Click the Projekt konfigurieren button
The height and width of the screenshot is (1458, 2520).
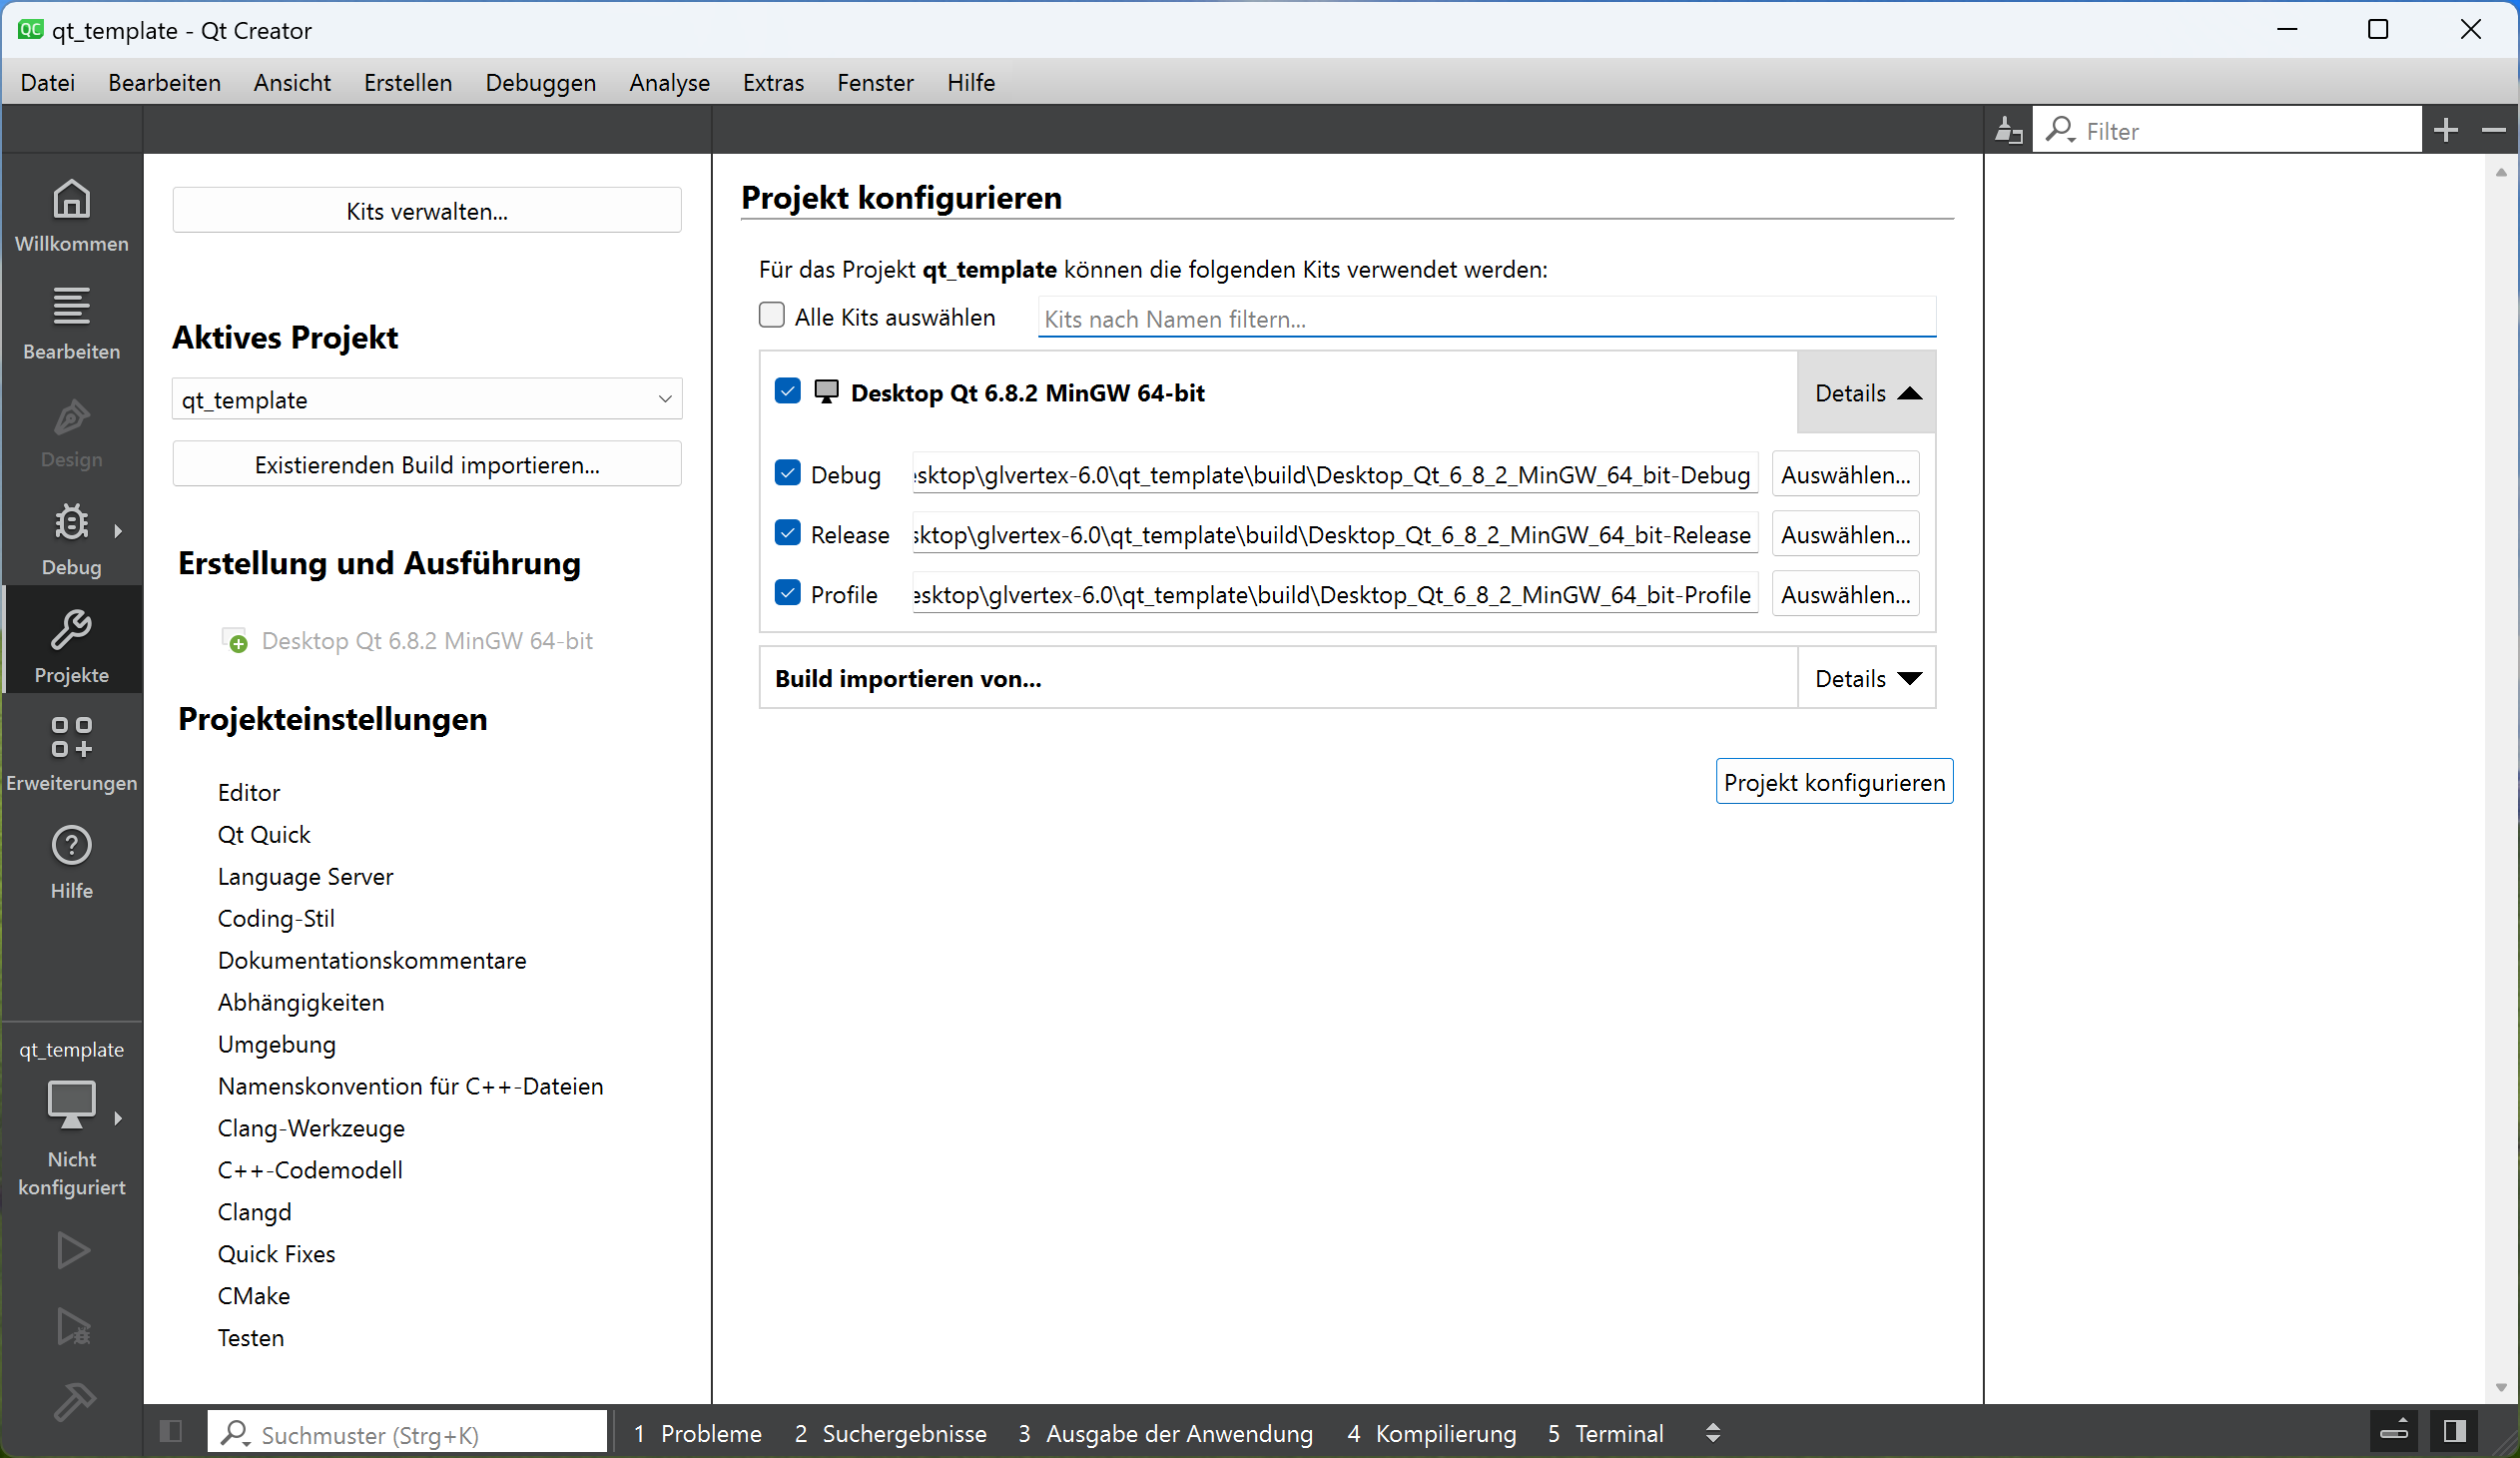1834,781
